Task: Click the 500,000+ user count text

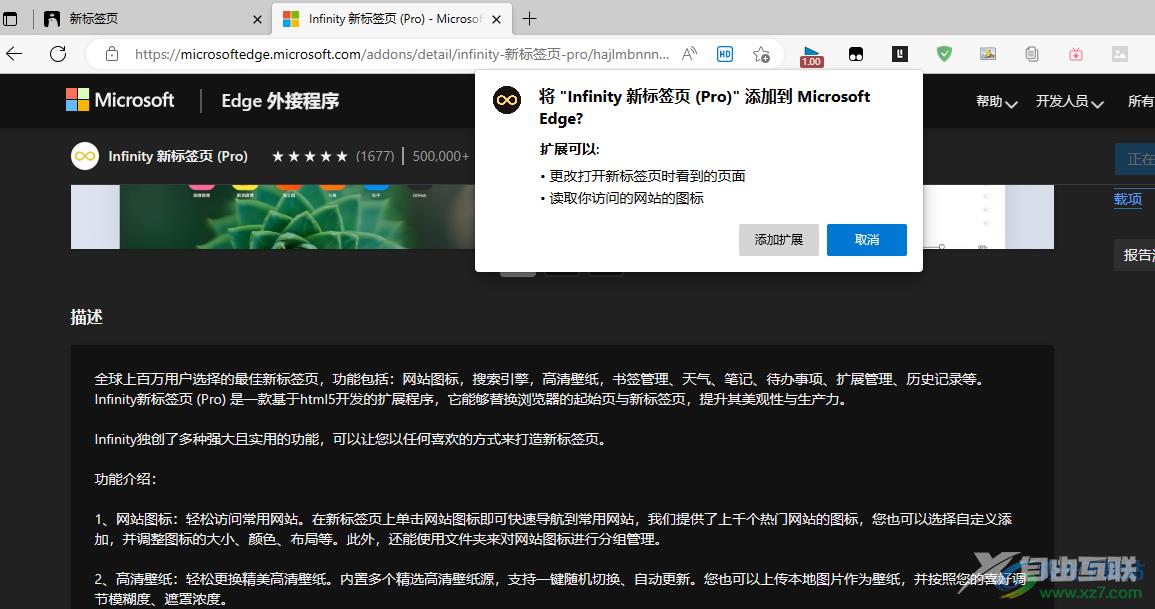Action: click(440, 156)
